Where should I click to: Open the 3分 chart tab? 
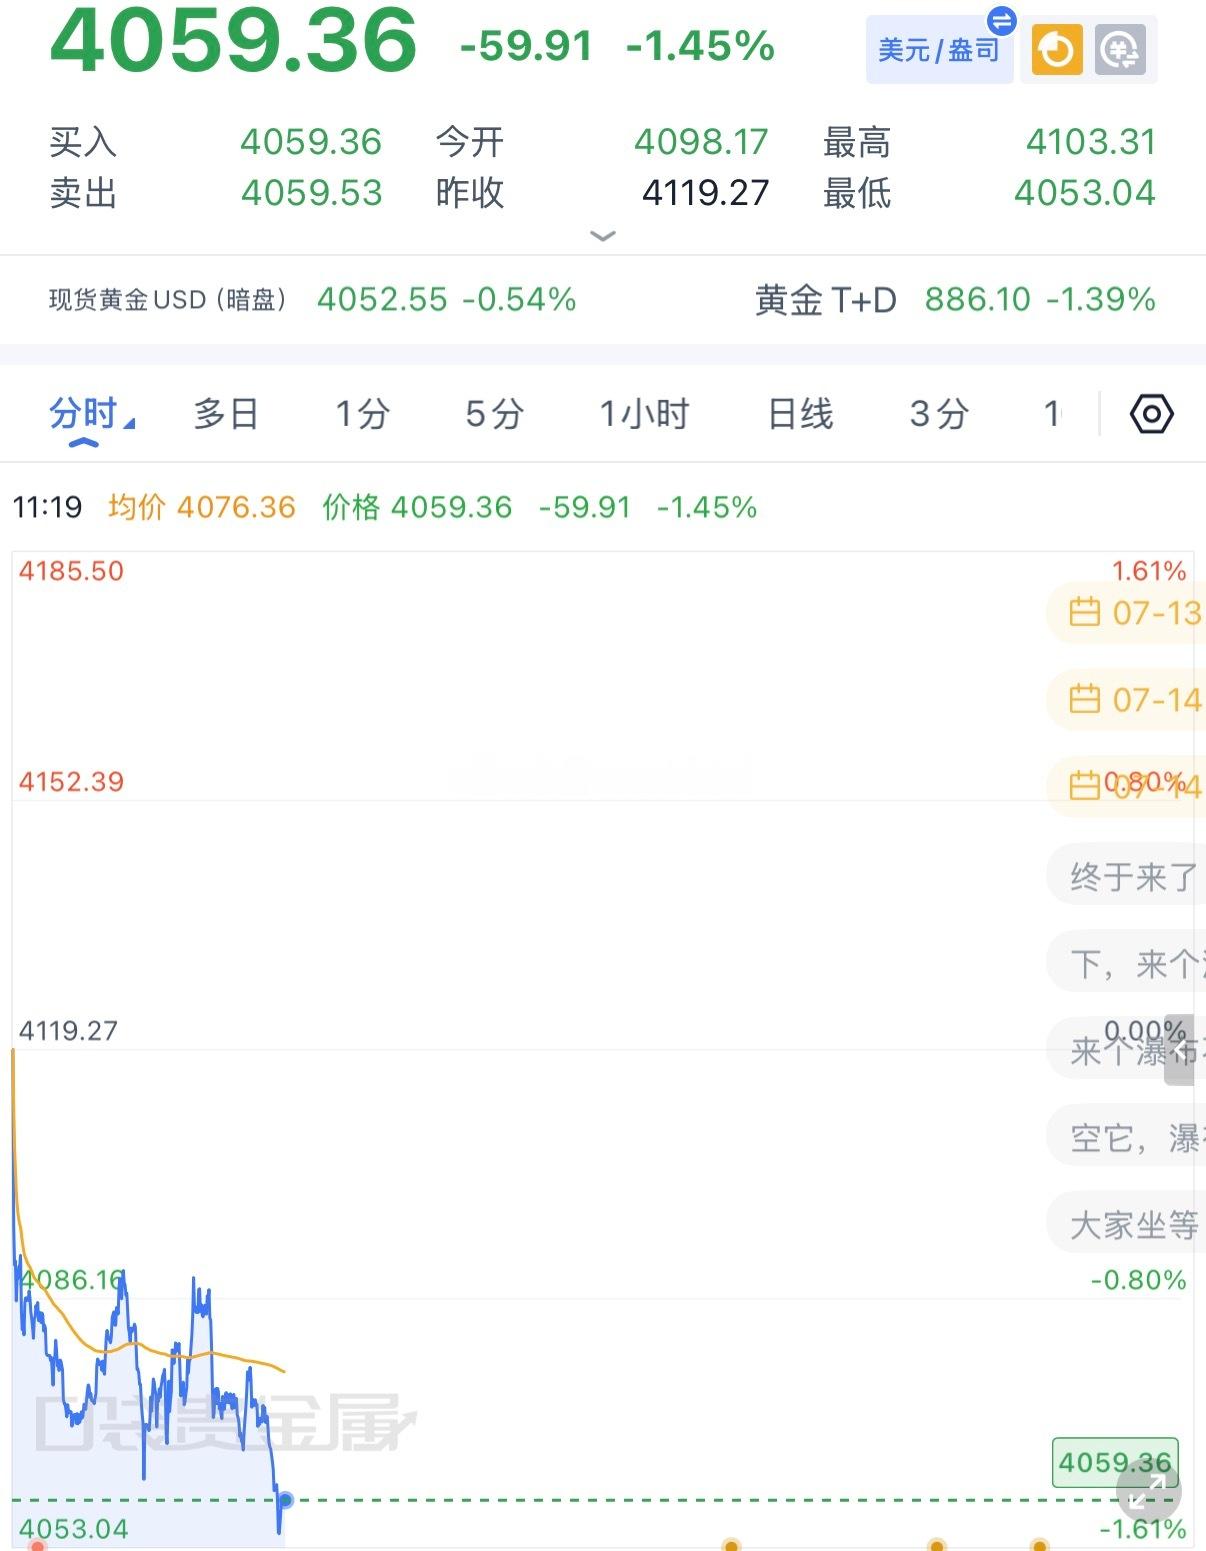(x=939, y=414)
